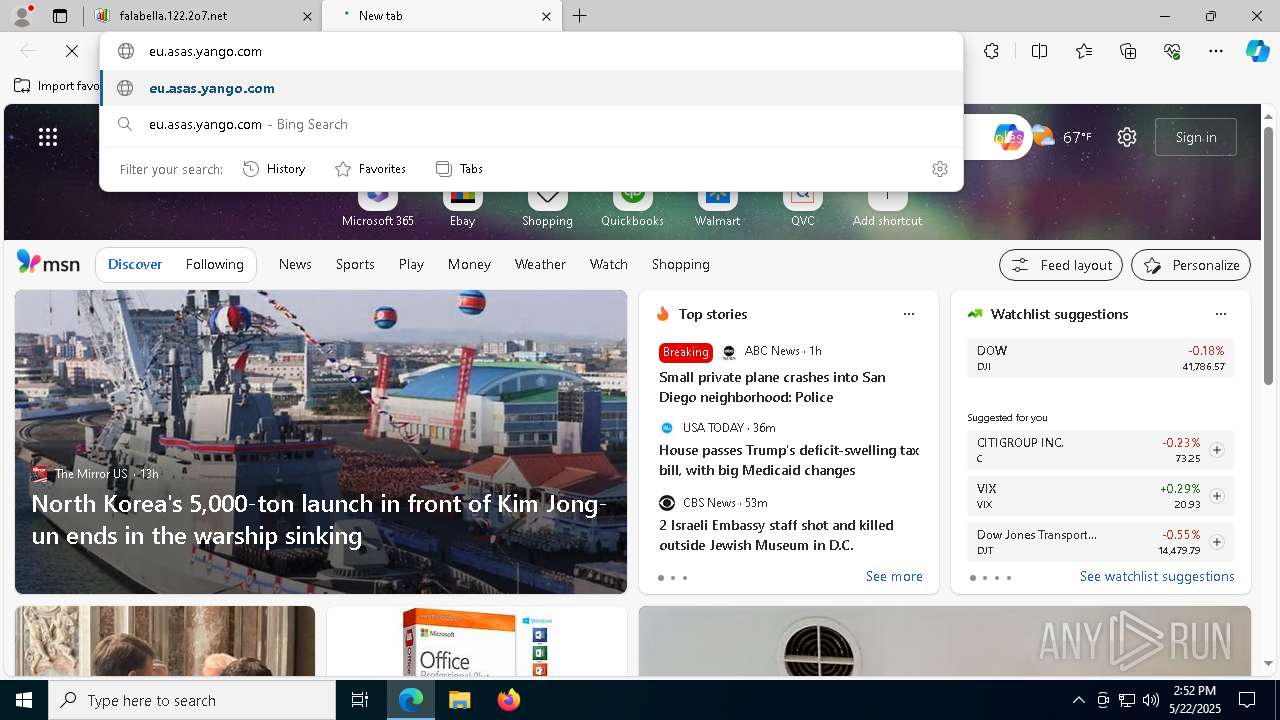Filter search by History

tap(274, 169)
